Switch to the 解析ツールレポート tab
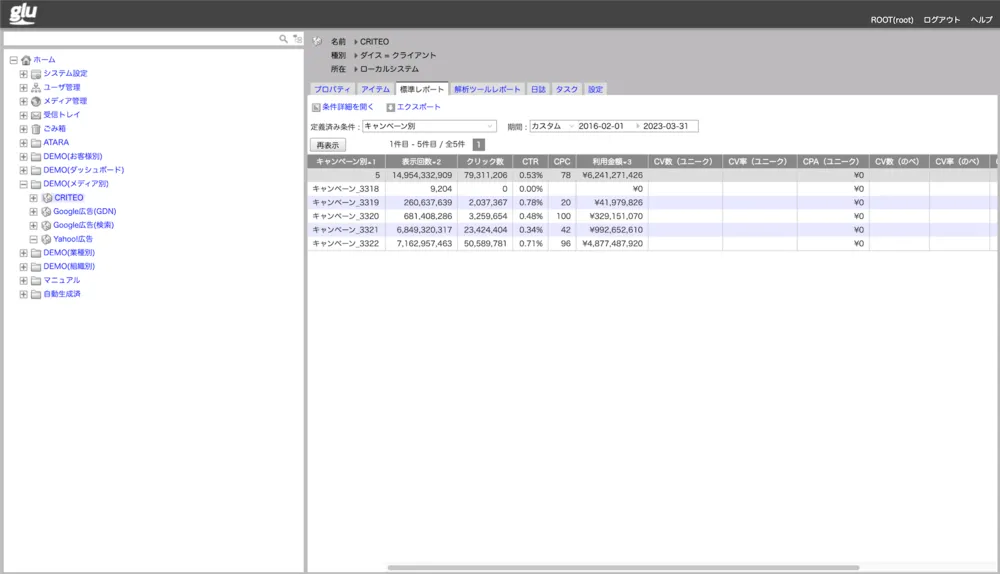This screenshot has height=574, width=1000. pyautogui.click(x=487, y=90)
